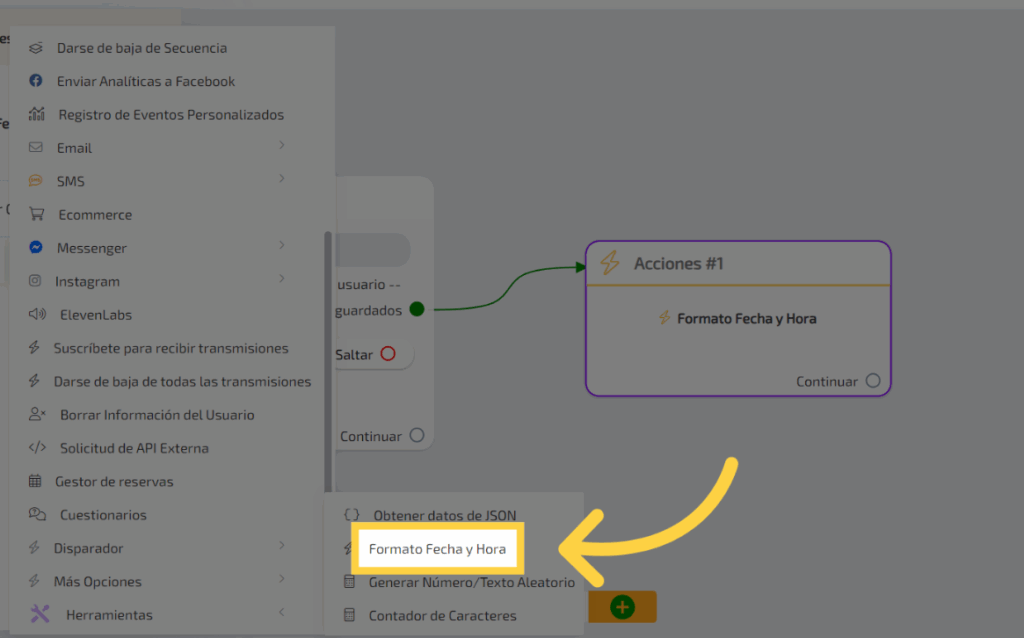Click the Herramientas wrench icon
Screen dimensions: 1024x638
[x=40, y=614]
